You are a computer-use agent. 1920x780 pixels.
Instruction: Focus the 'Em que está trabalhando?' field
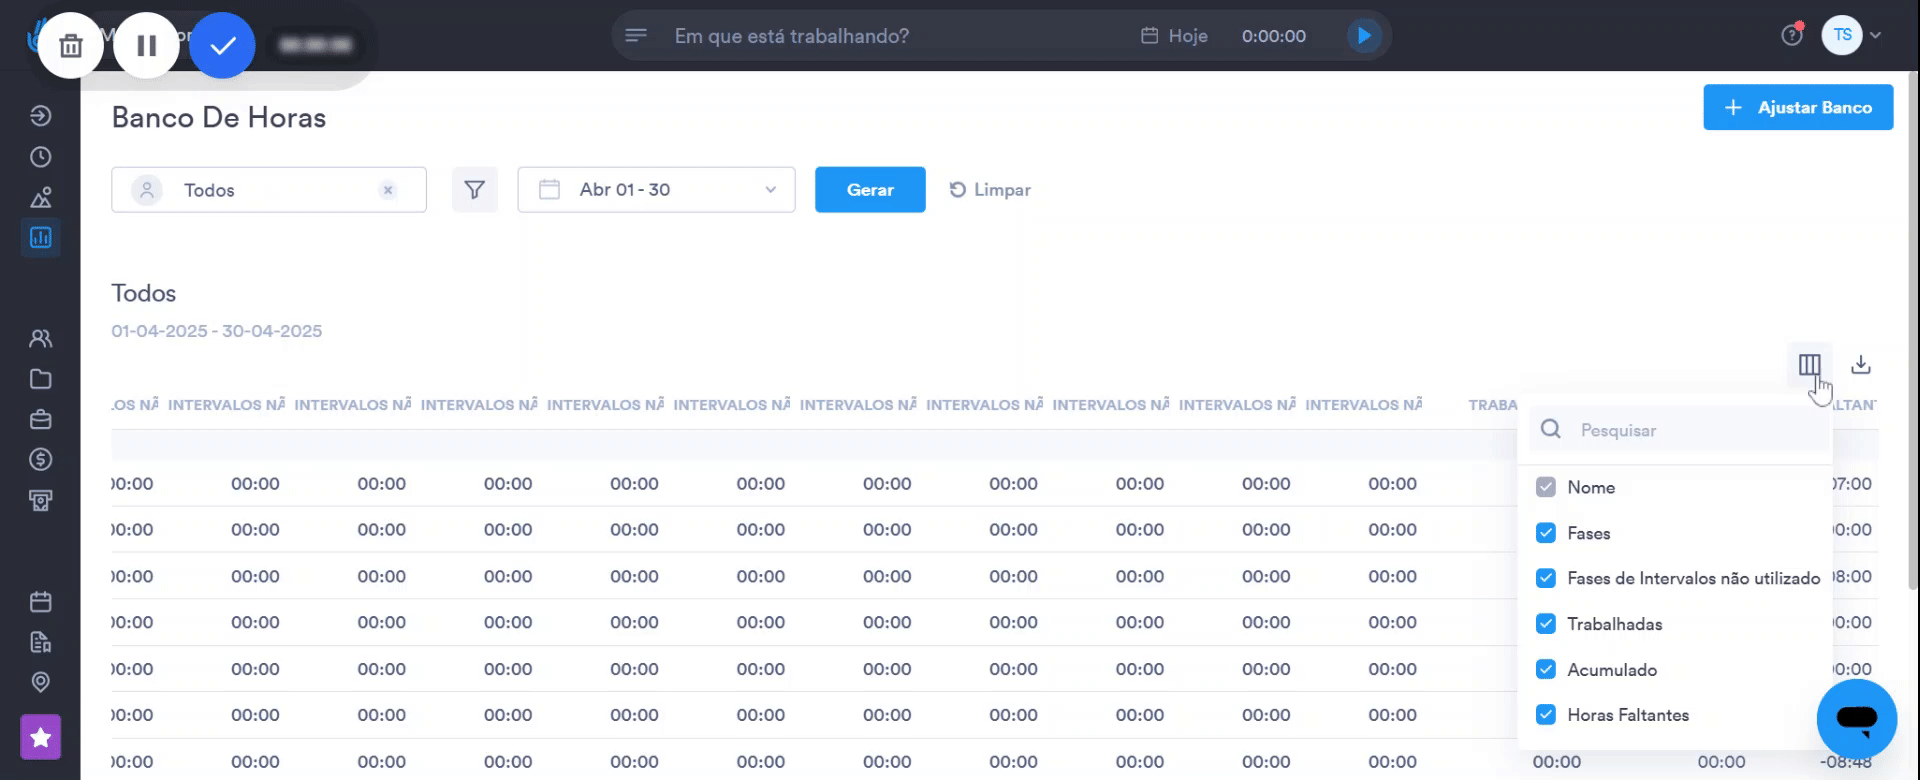pos(791,36)
